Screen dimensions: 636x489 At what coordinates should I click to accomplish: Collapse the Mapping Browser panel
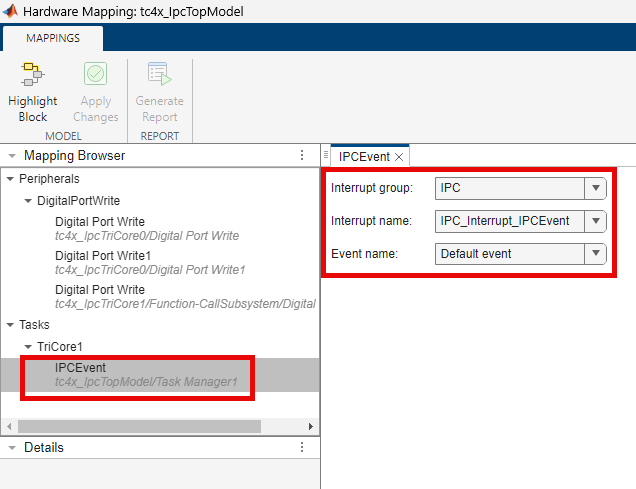click(x=12, y=156)
